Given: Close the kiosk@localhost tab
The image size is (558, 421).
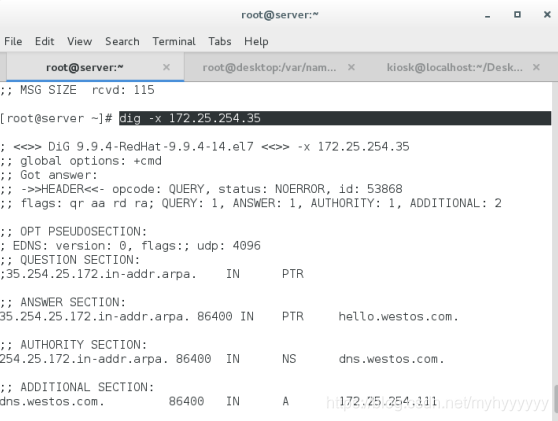Looking at the screenshot, I should pos(536,67).
